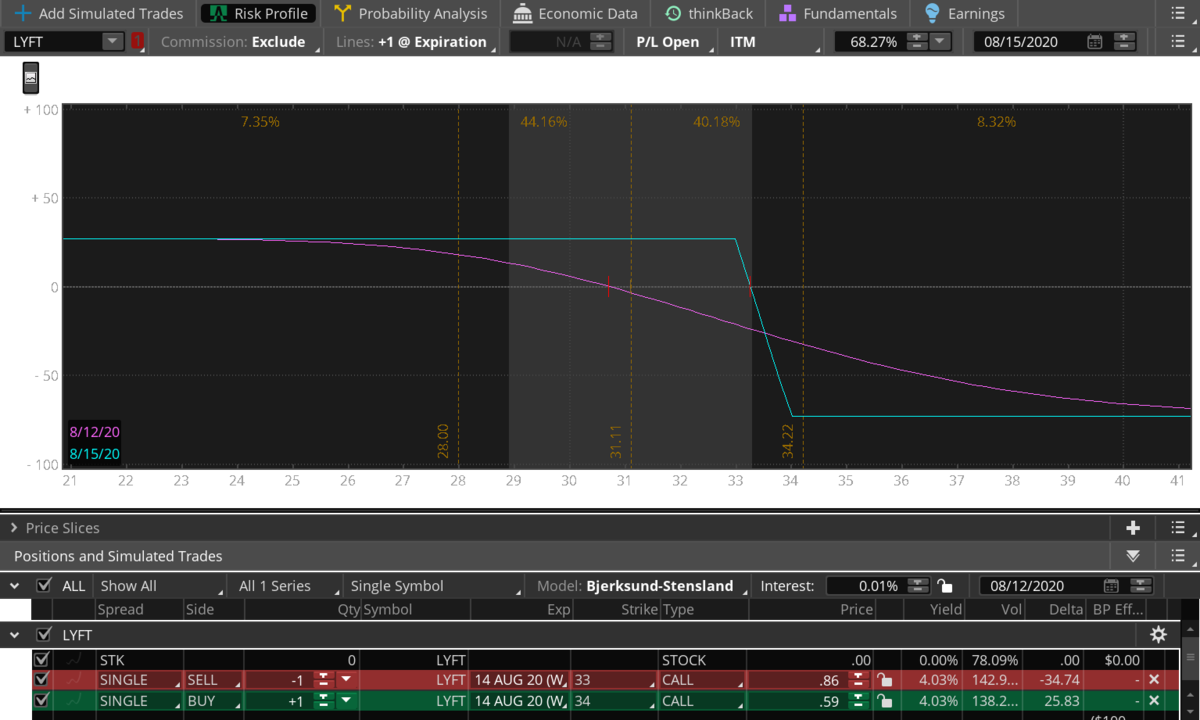Adjust the SELL row -1 quantity stepper

(x=323, y=680)
